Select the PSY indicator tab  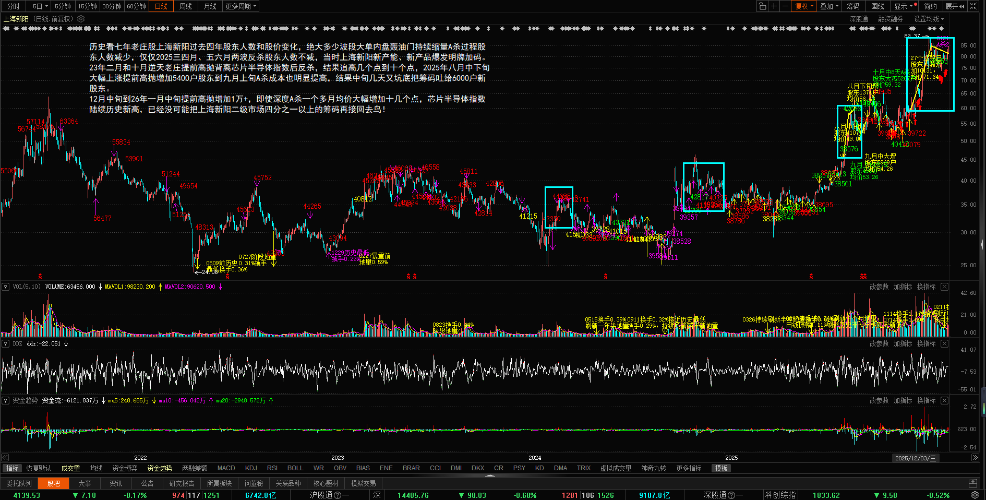519,468
